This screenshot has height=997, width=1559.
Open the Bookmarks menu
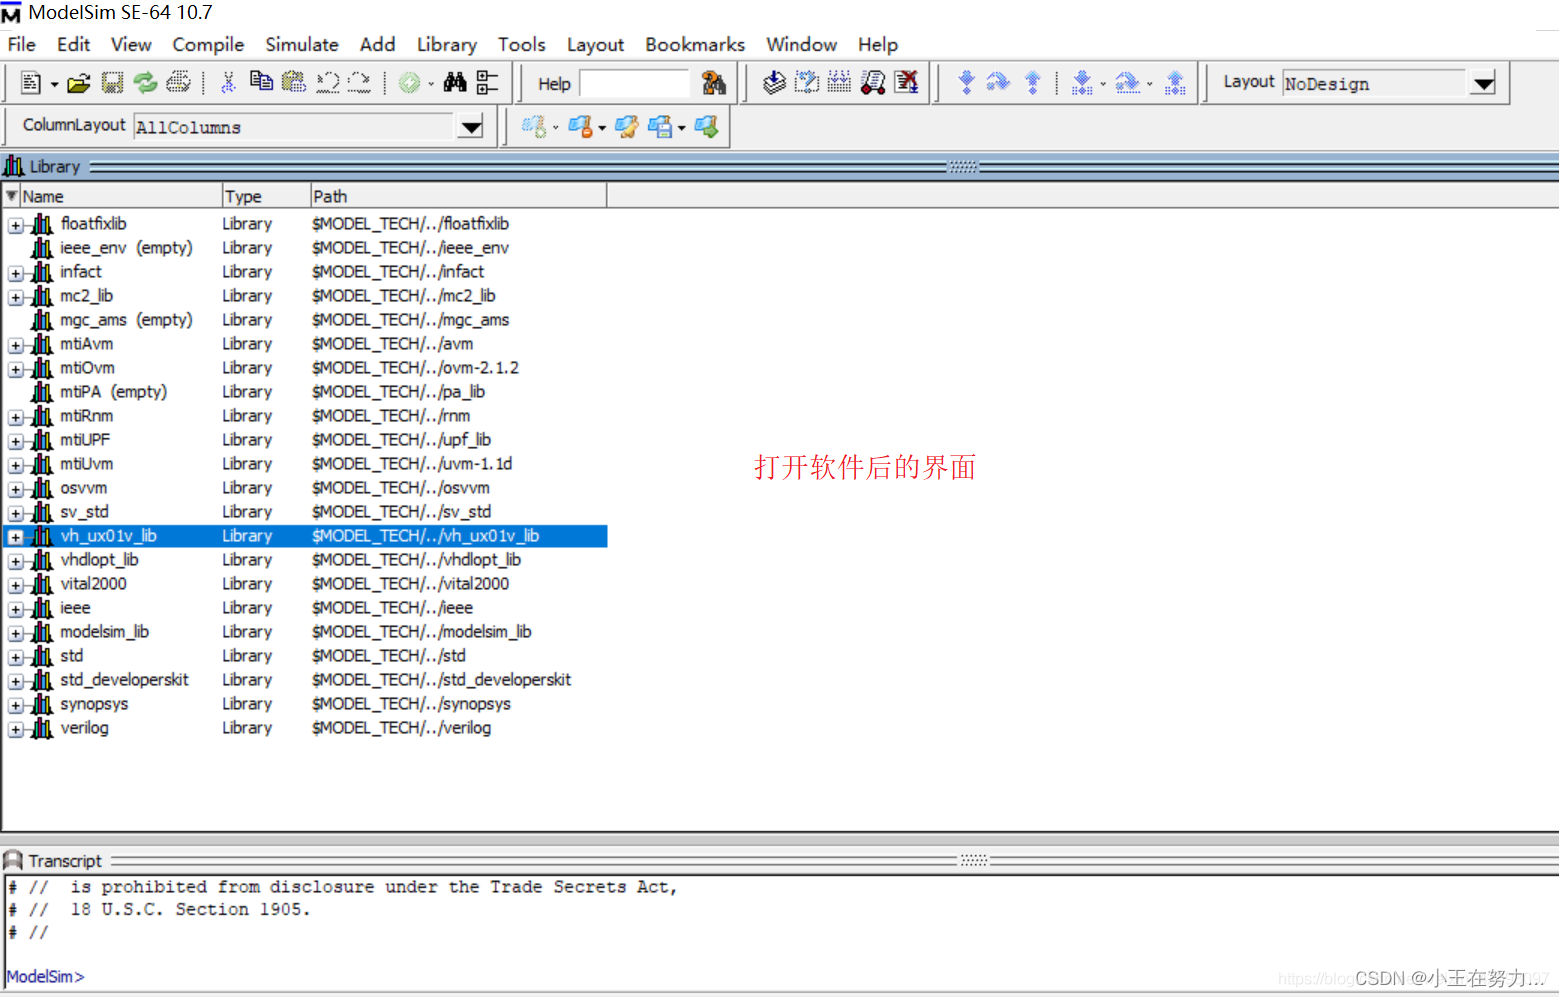click(x=695, y=44)
